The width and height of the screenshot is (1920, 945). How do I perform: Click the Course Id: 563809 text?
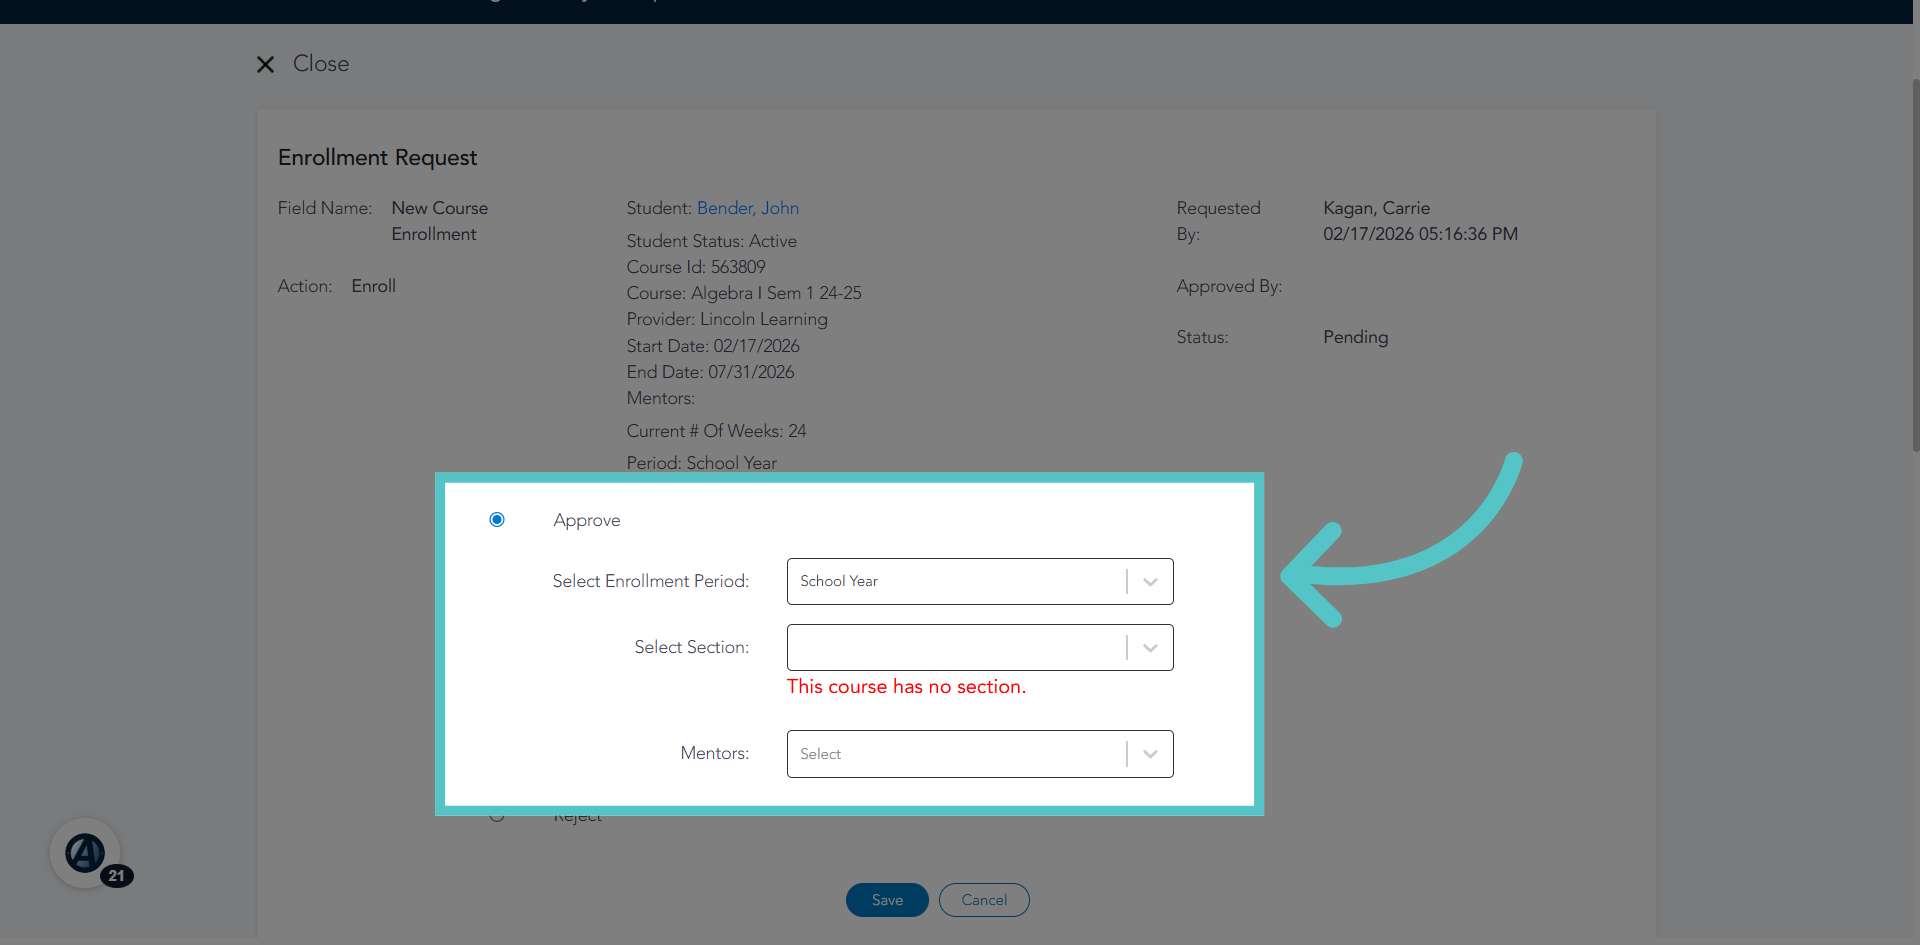click(x=696, y=267)
